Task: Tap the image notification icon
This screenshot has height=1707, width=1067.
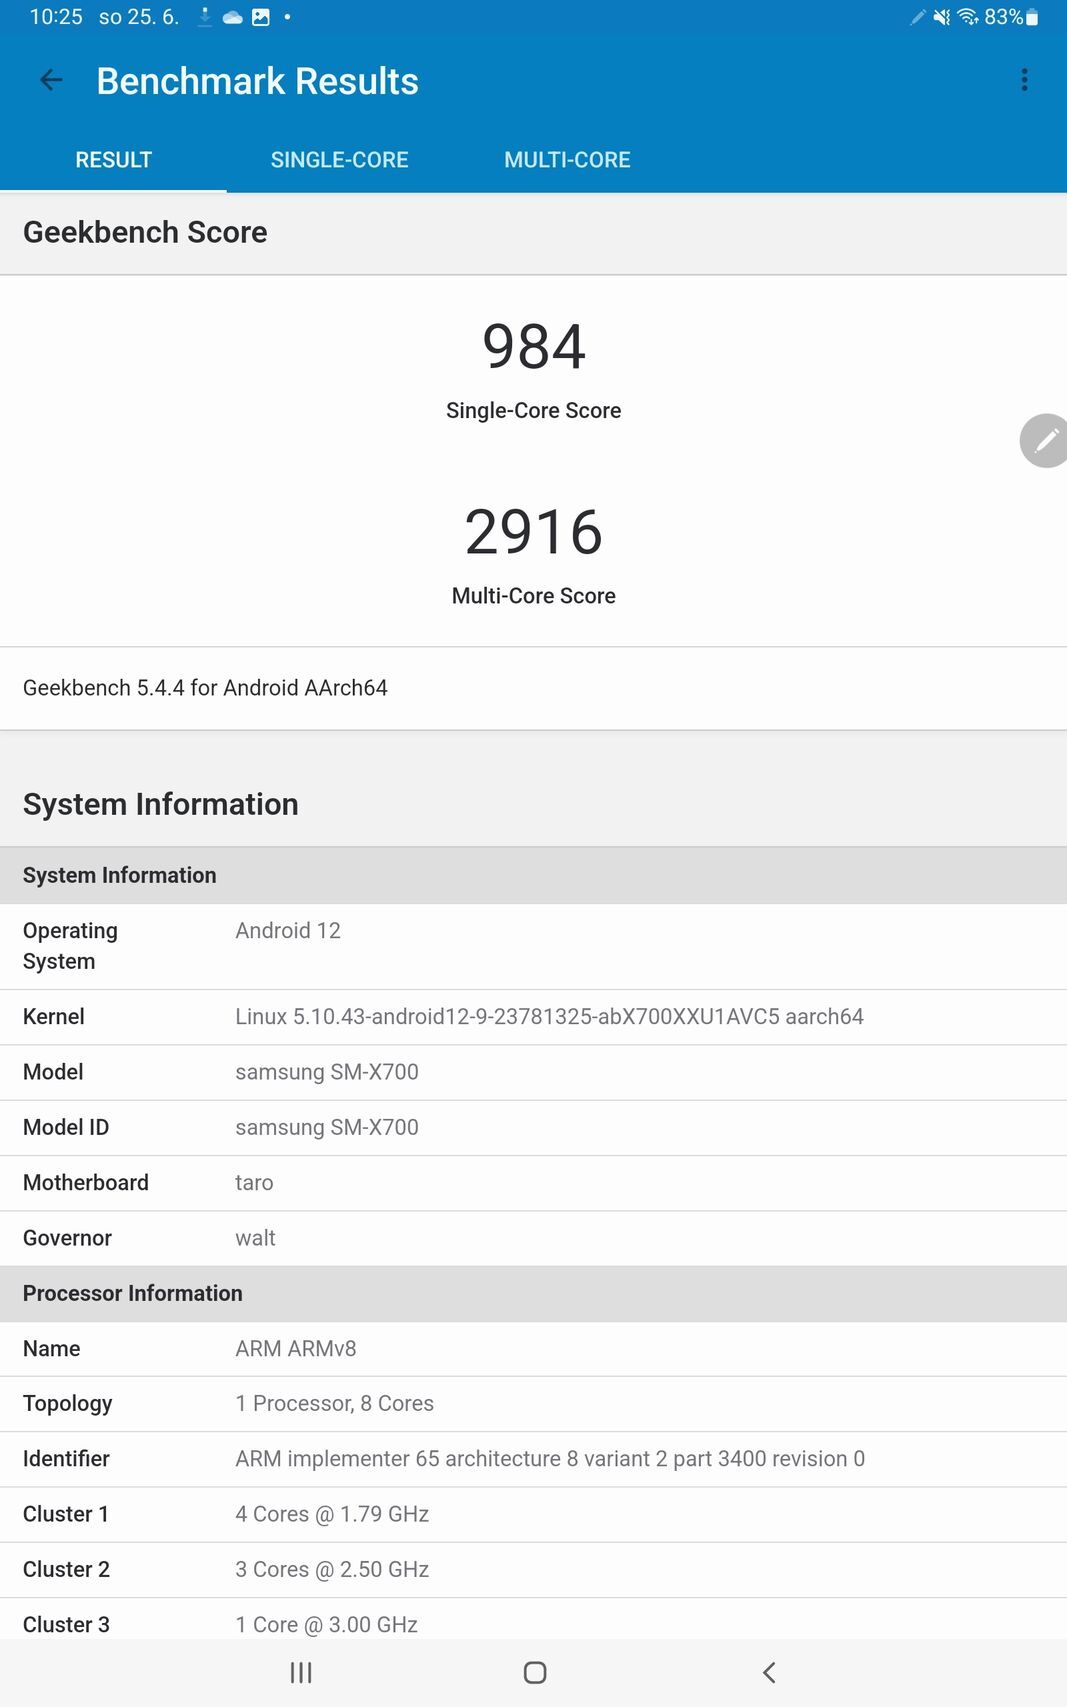Action: [261, 17]
